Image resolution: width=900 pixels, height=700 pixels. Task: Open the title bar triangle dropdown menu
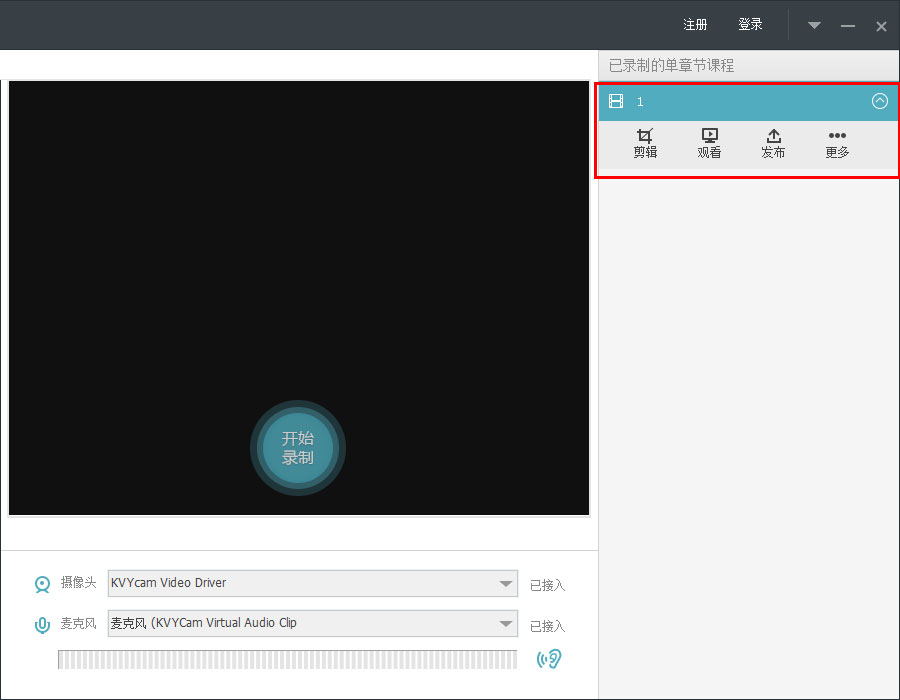(x=814, y=26)
